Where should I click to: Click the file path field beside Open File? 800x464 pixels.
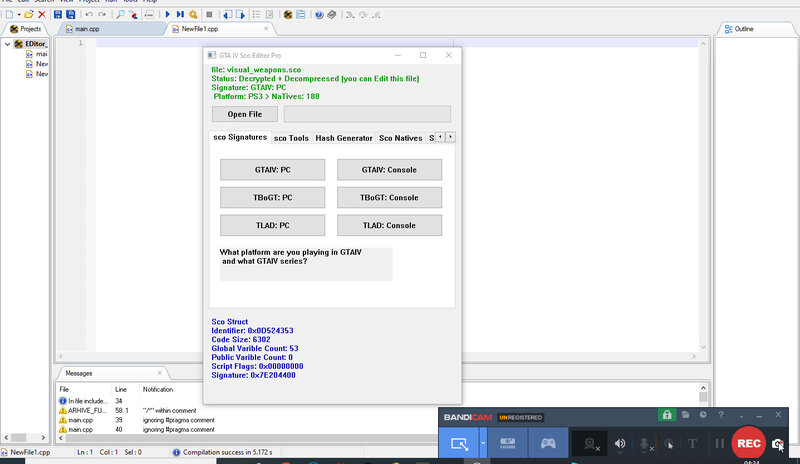(367, 114)
